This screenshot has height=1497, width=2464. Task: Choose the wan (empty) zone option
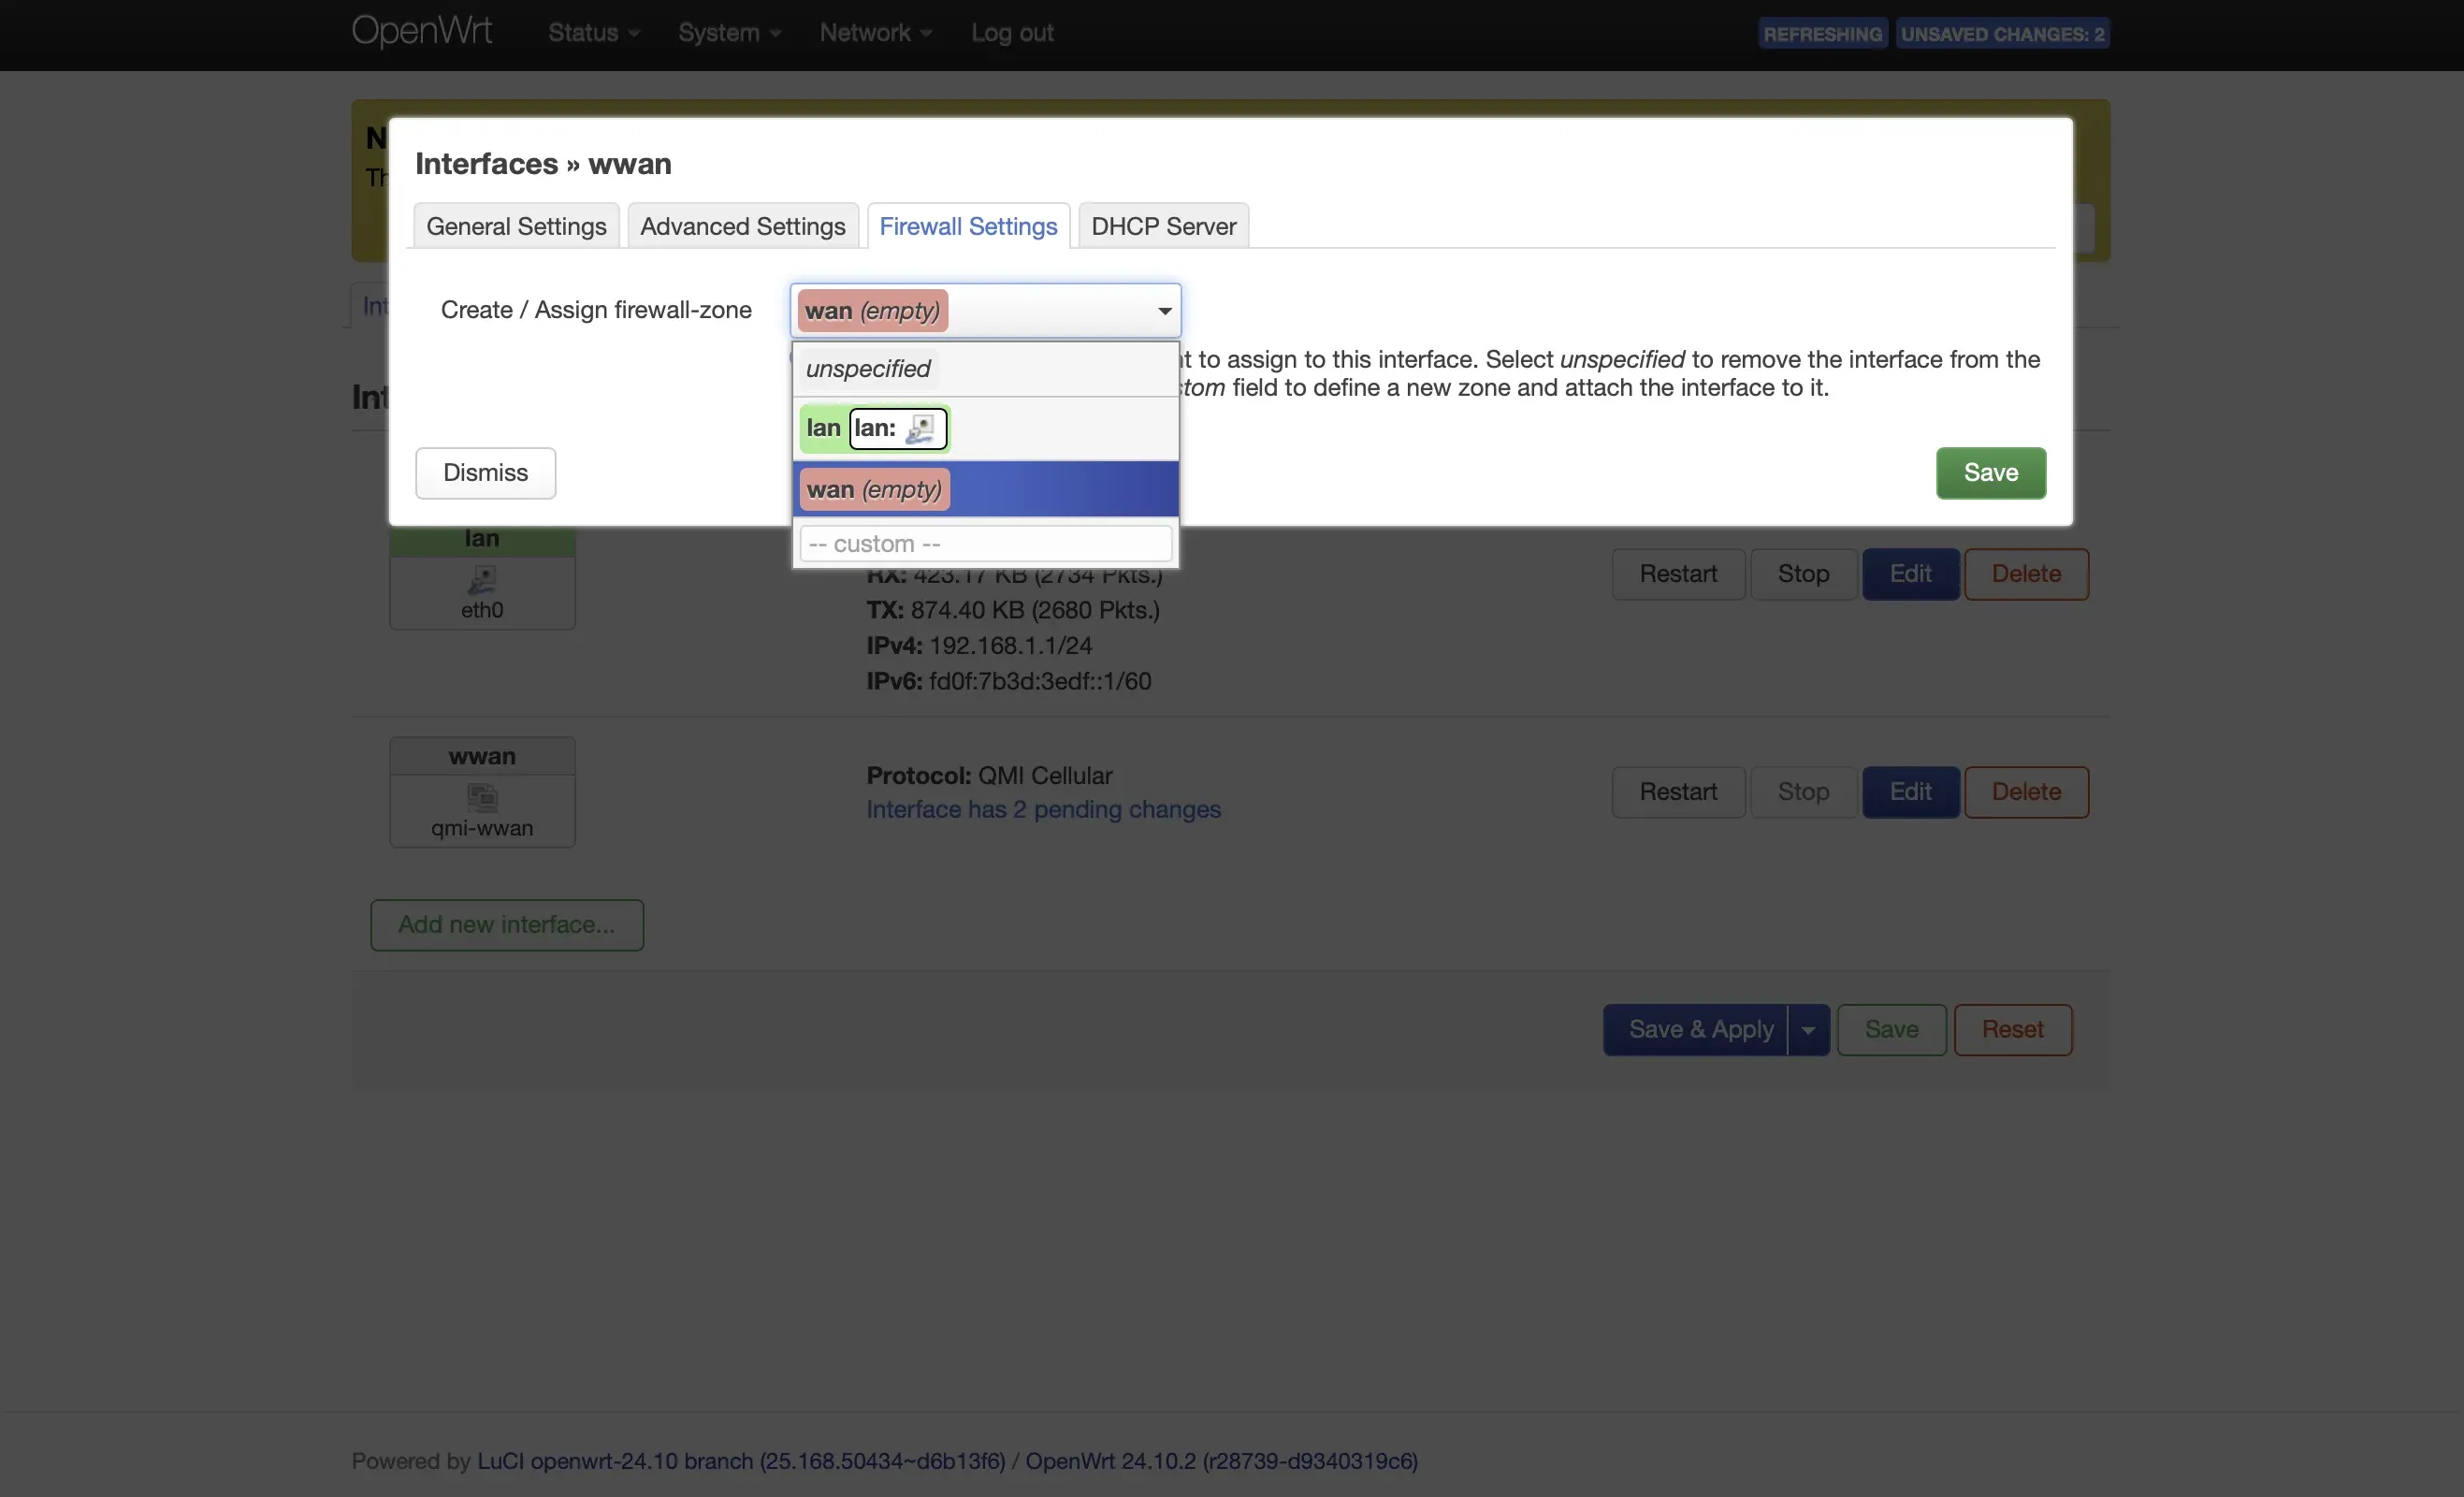click(985, 489)
